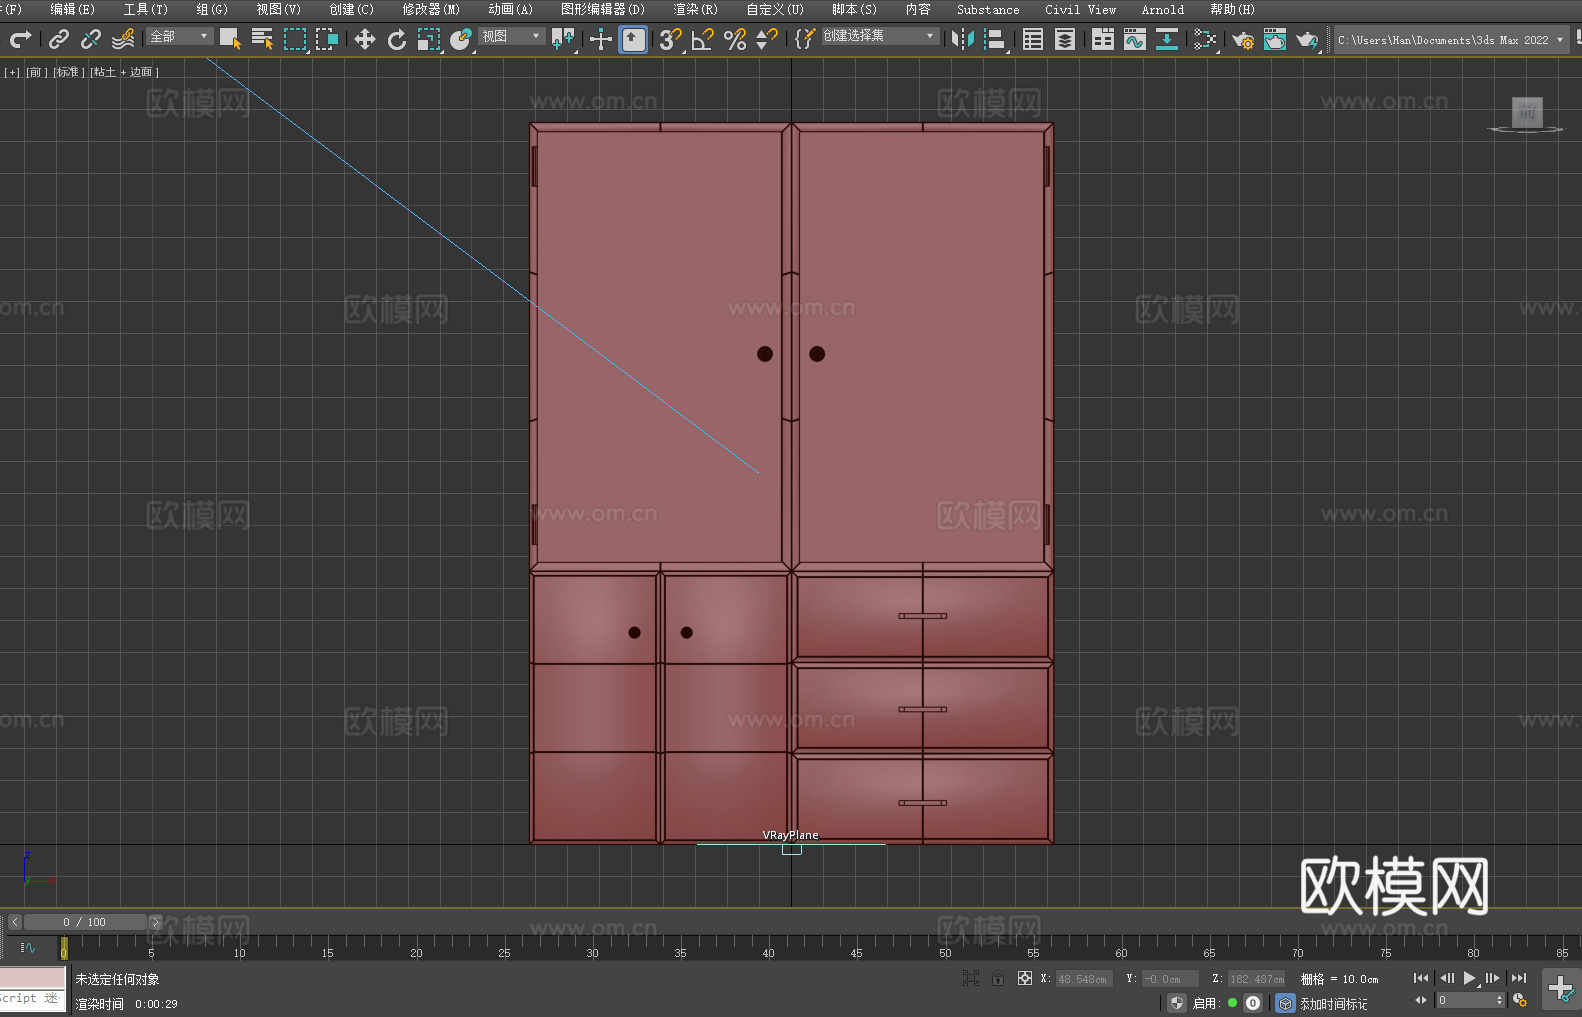The height and width of the screenshot is (1017, 1582).
Task: Open the 视图(V) menu
Action: [278, 9]
